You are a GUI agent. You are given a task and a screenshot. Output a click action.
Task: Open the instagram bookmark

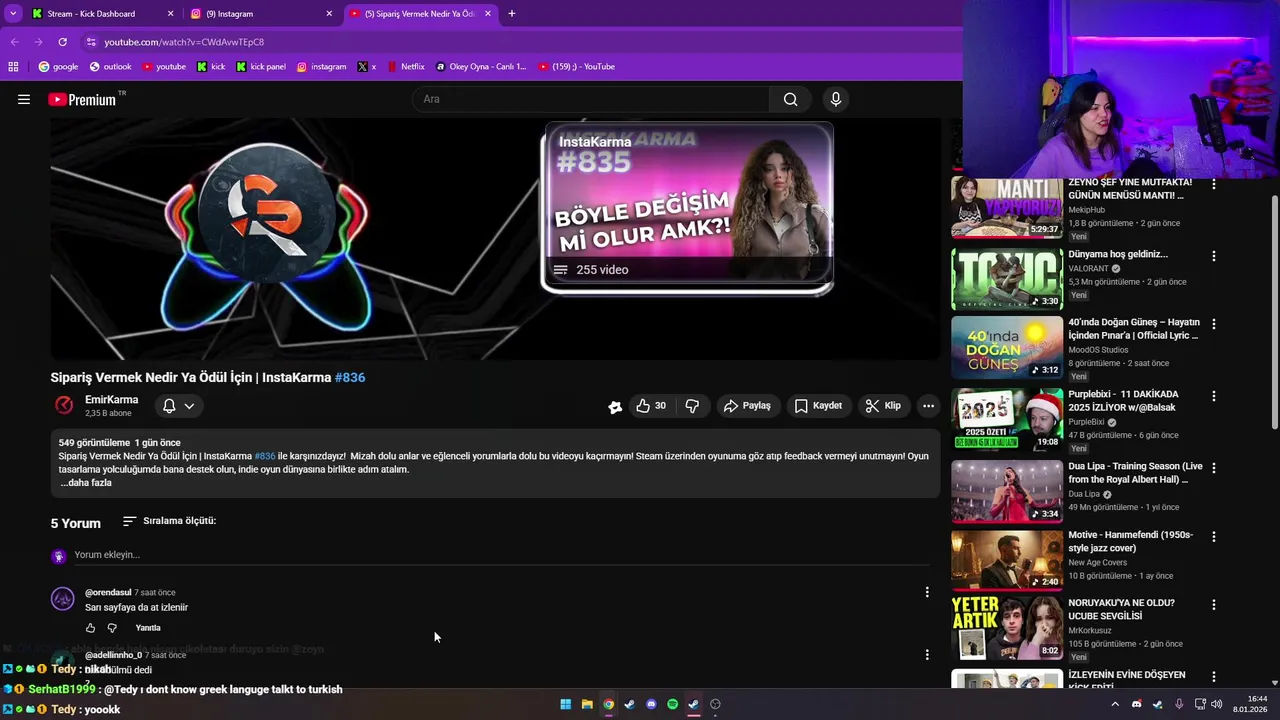pos(321,67)
